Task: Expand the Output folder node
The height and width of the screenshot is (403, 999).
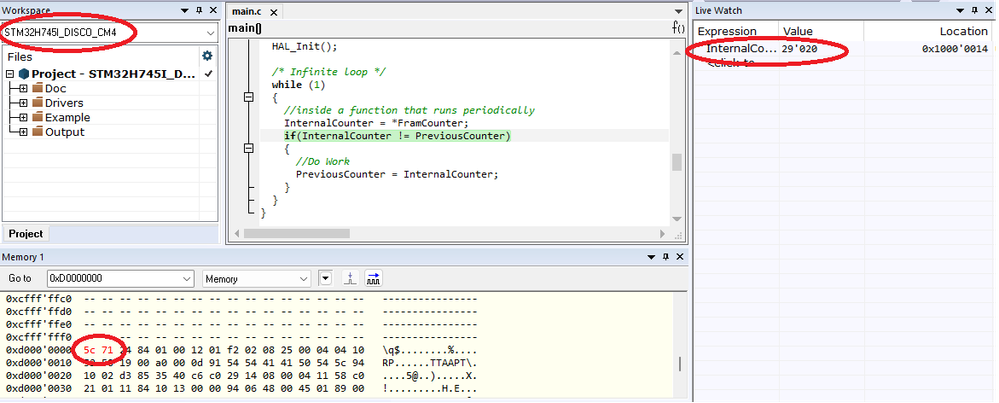Action: coord(23,132)
